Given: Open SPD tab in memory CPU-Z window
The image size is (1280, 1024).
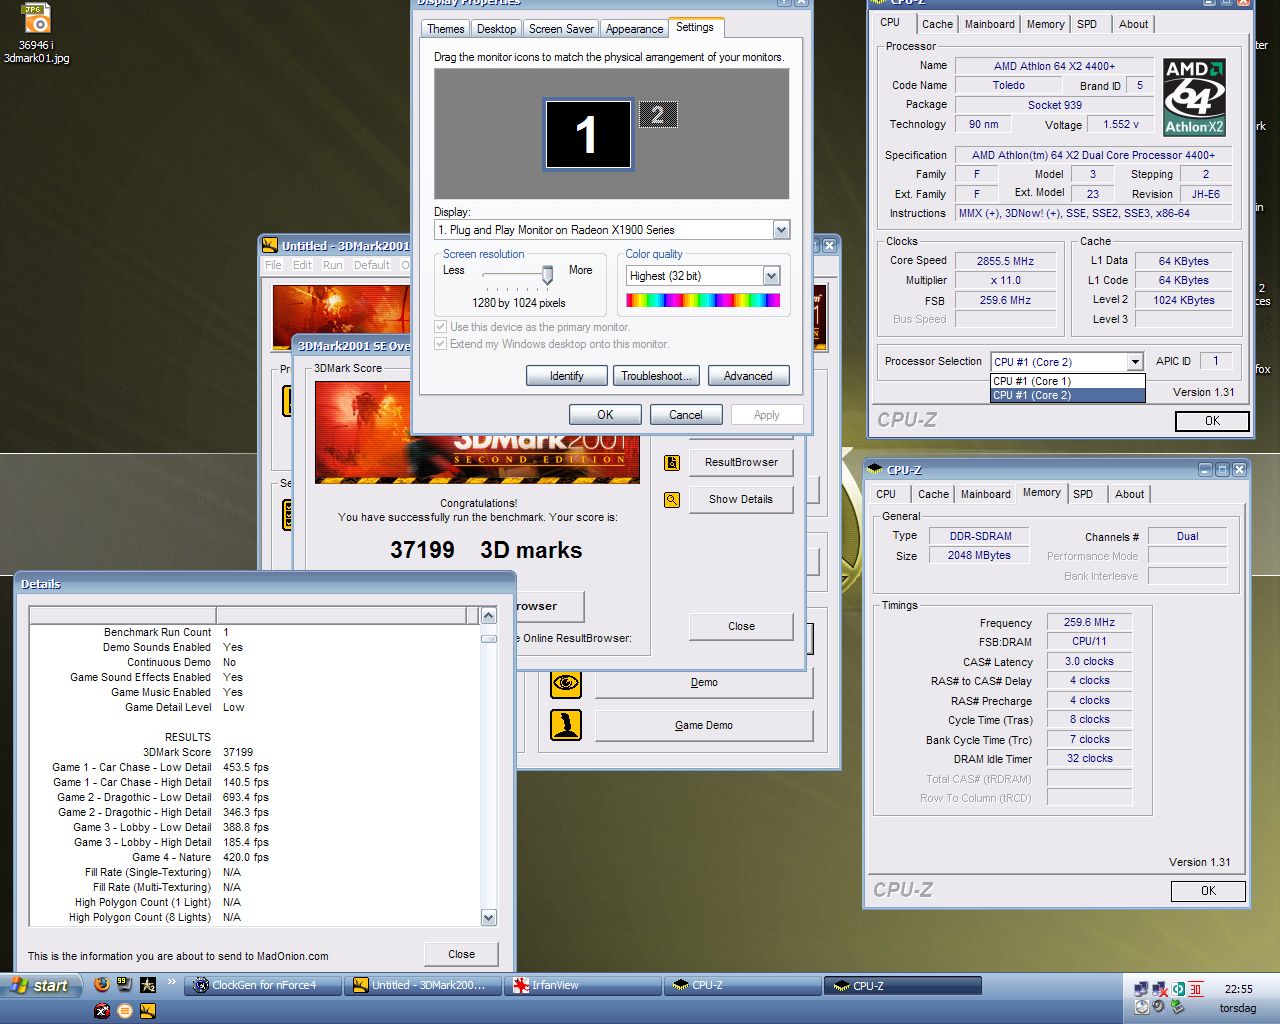Looking at the screenshot, I should click(1083, 494).
